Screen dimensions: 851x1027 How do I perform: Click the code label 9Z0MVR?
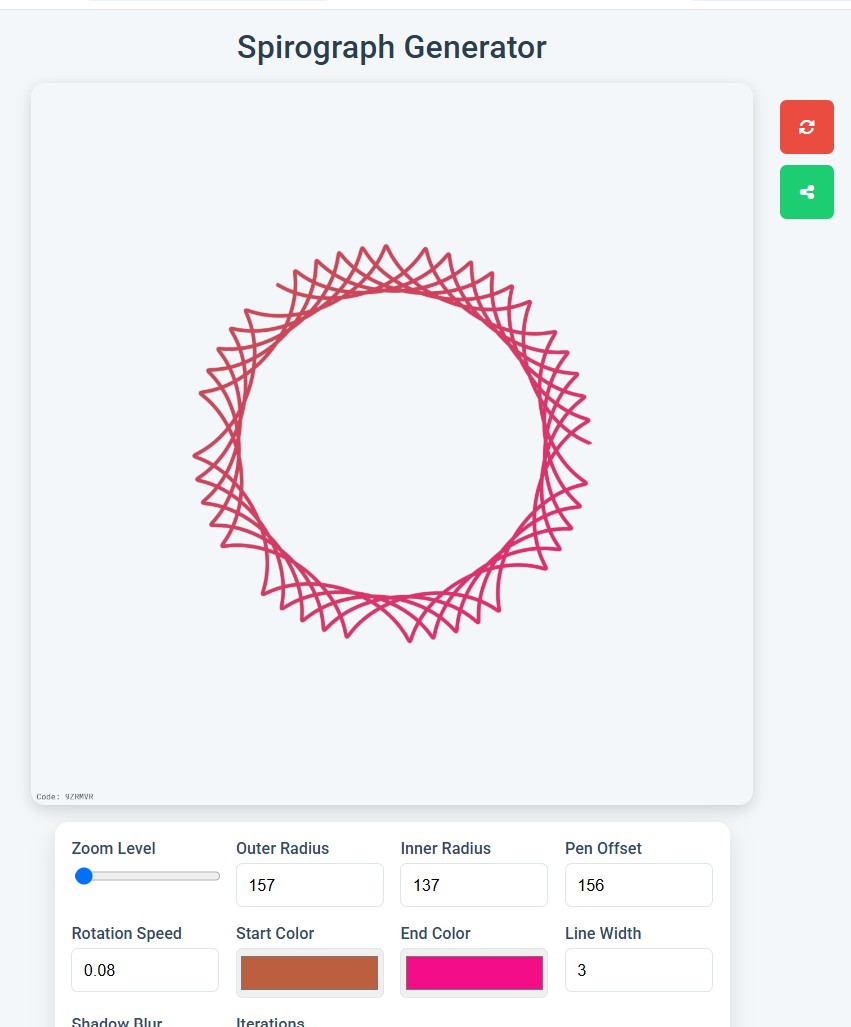coord(64,796)
